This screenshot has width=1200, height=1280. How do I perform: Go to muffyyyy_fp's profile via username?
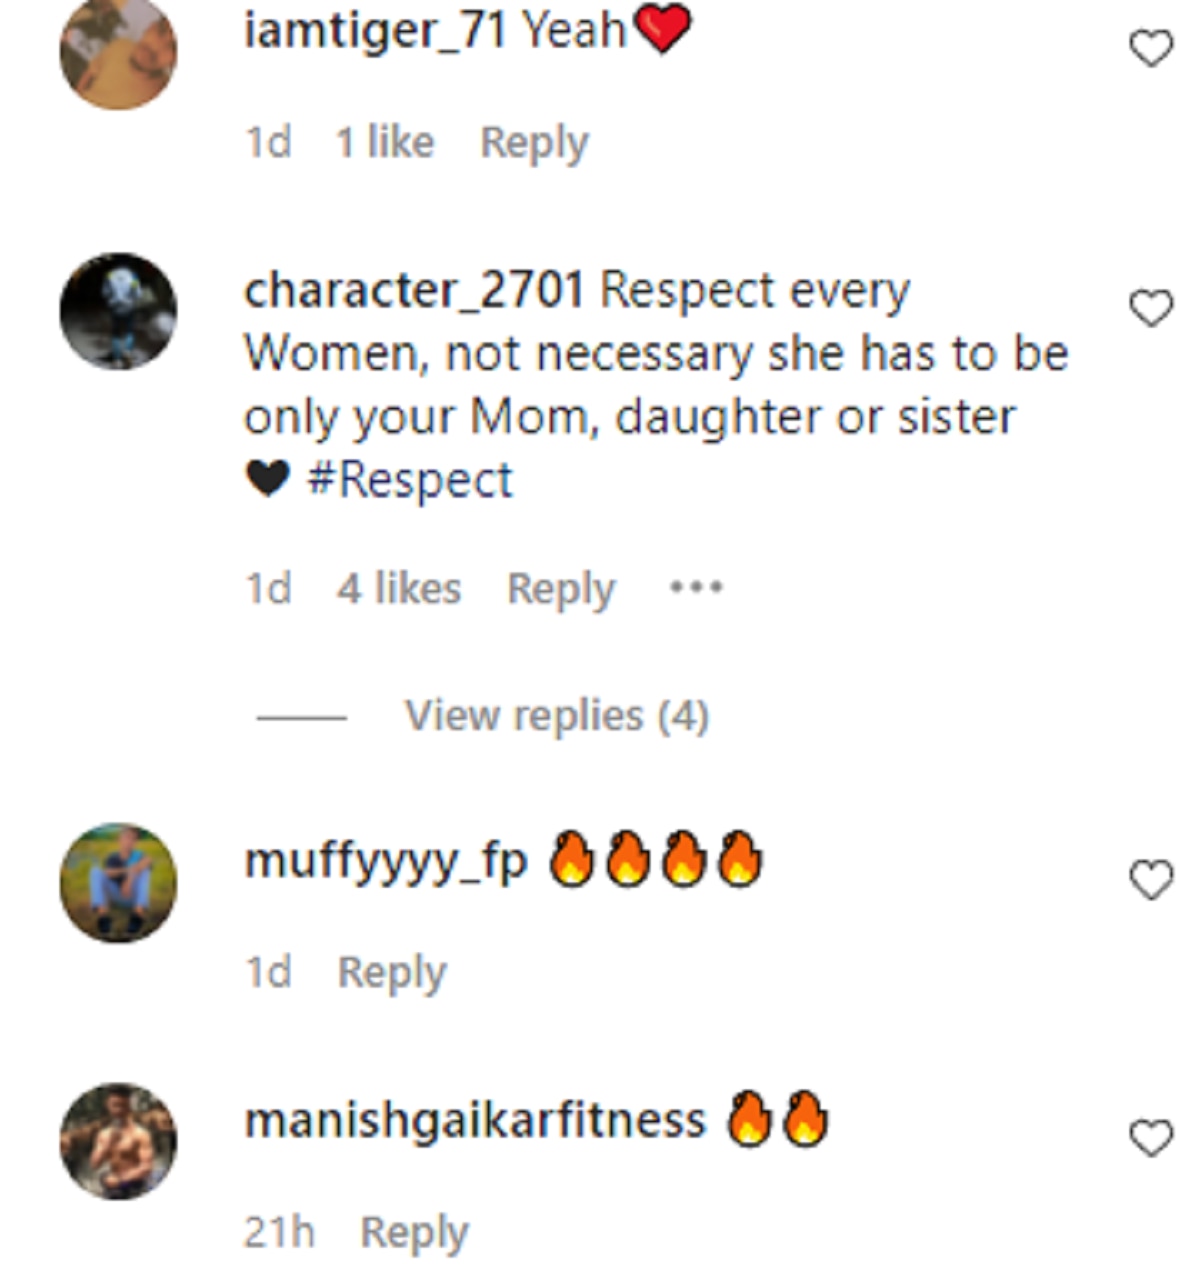coord(385,862)
